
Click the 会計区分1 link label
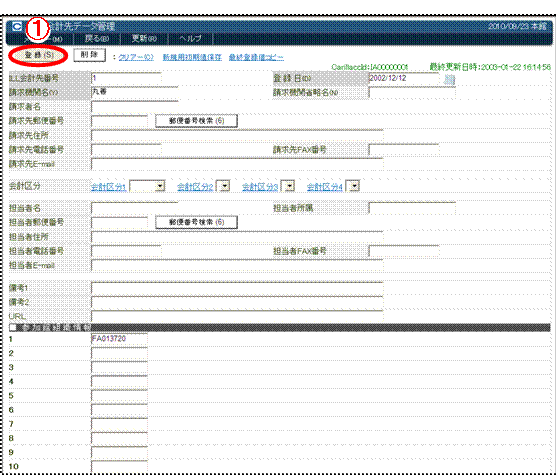pos(109,187)
